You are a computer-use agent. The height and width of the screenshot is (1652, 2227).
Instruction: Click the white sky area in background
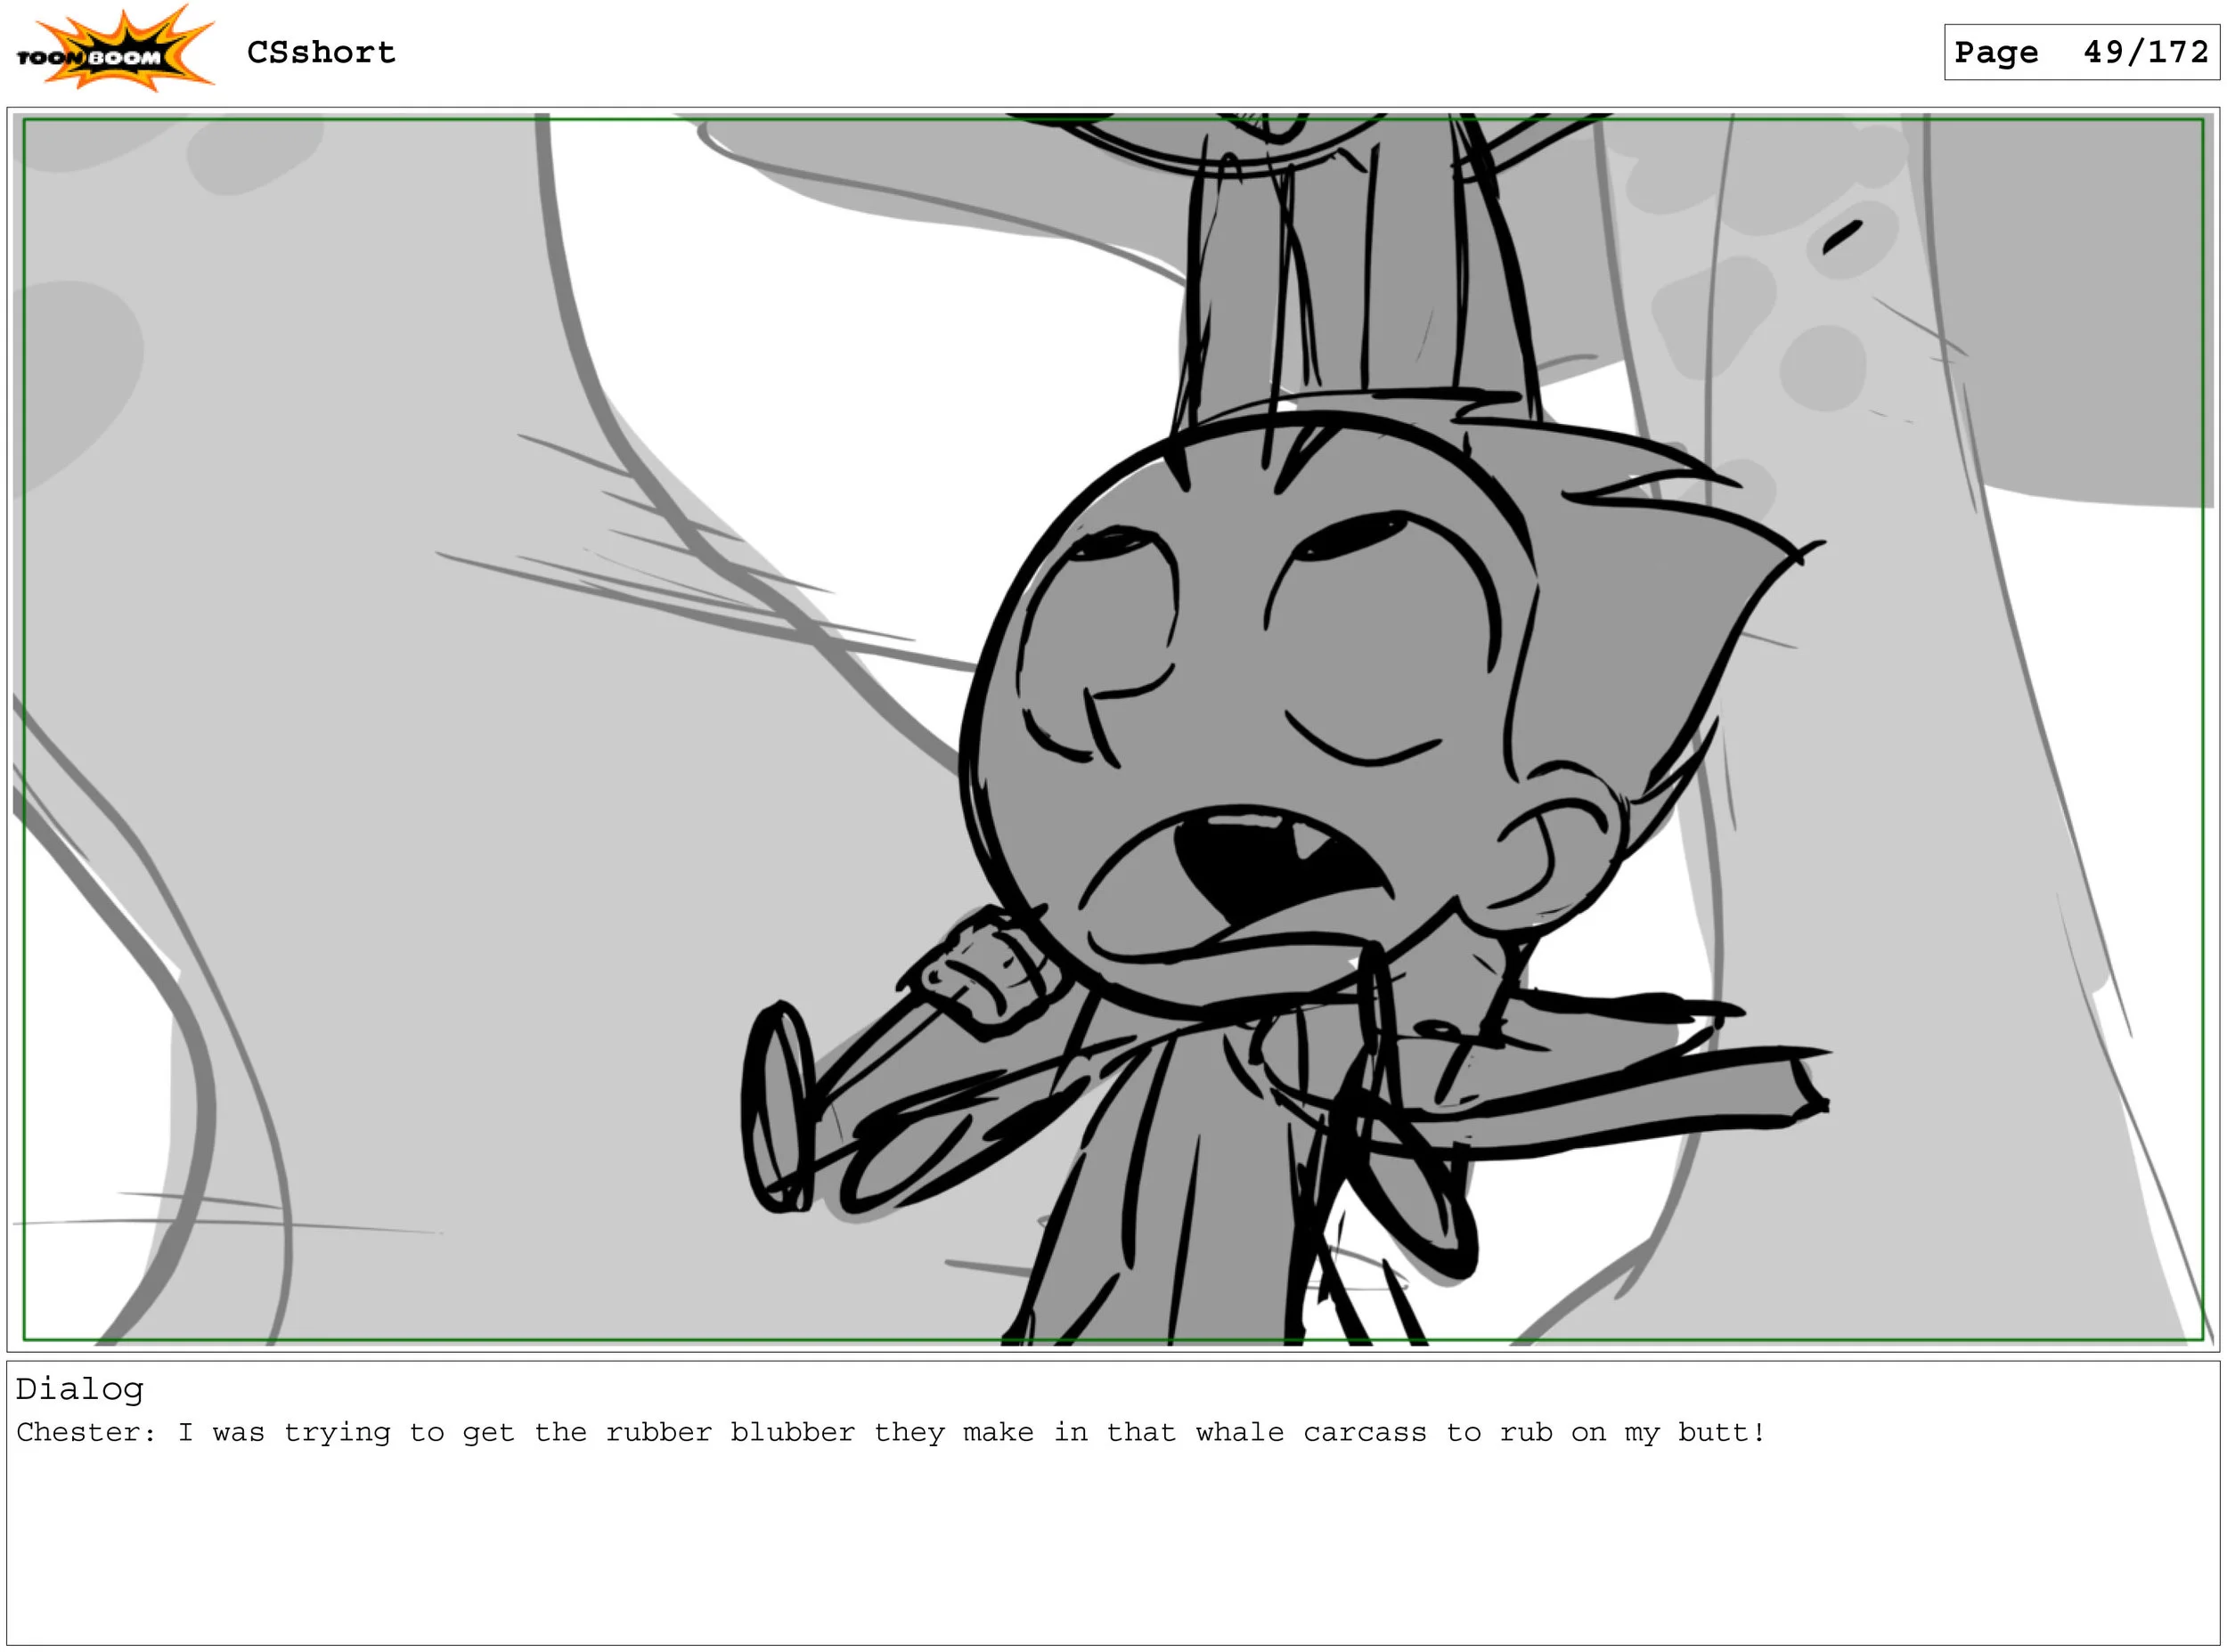coord(850,400)
